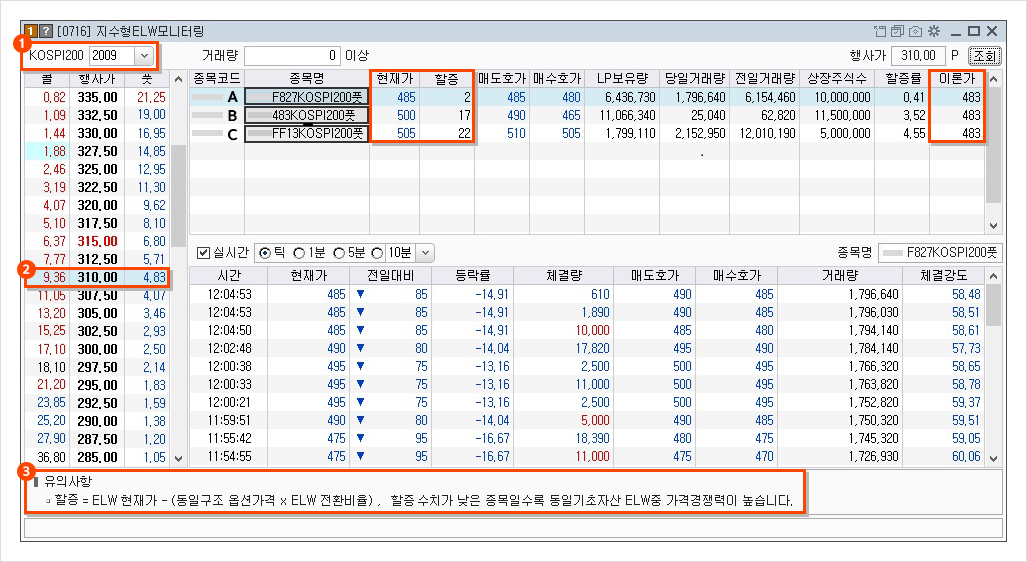This screenshot has height=562, width=1027.
Task: Open the KOSPI200 2009 expiry dropdown
Action: pyautogui.click(x=144, y=56)
